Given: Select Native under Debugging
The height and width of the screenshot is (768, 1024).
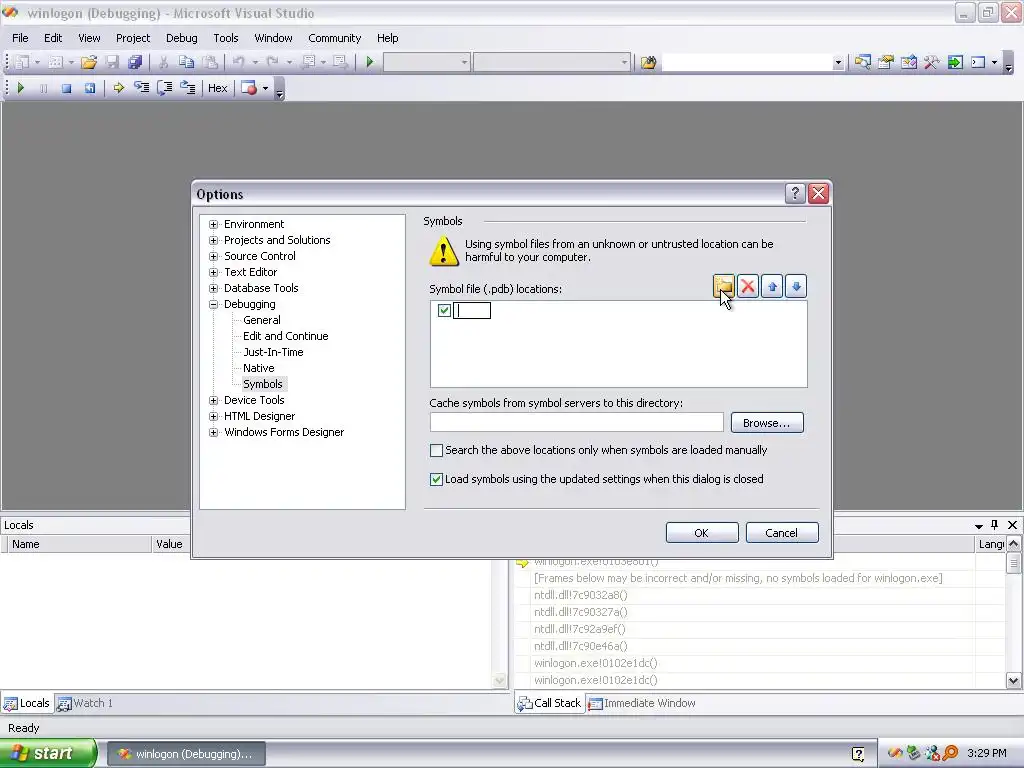Looking at the screenshot, I should click(x=259, y=368).
